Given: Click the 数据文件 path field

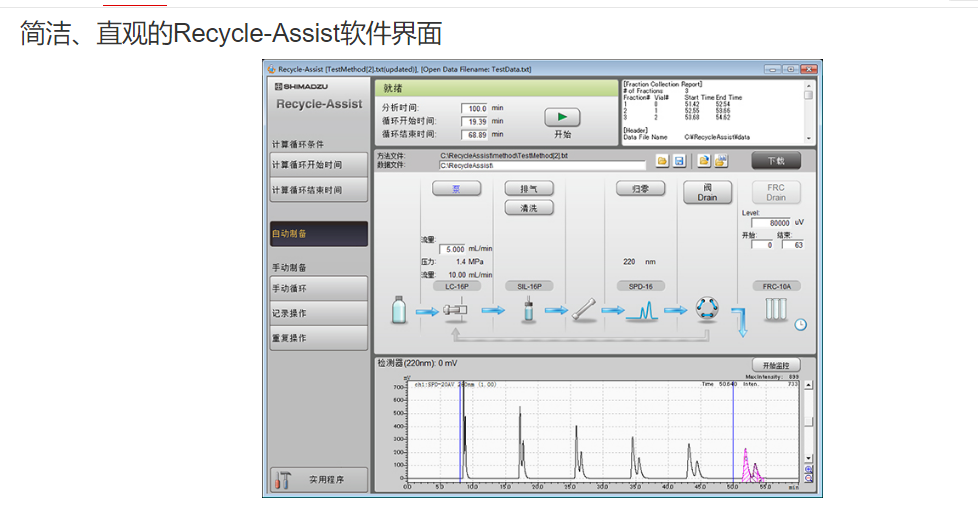Looking at the screenshot, I should (542, 165).
